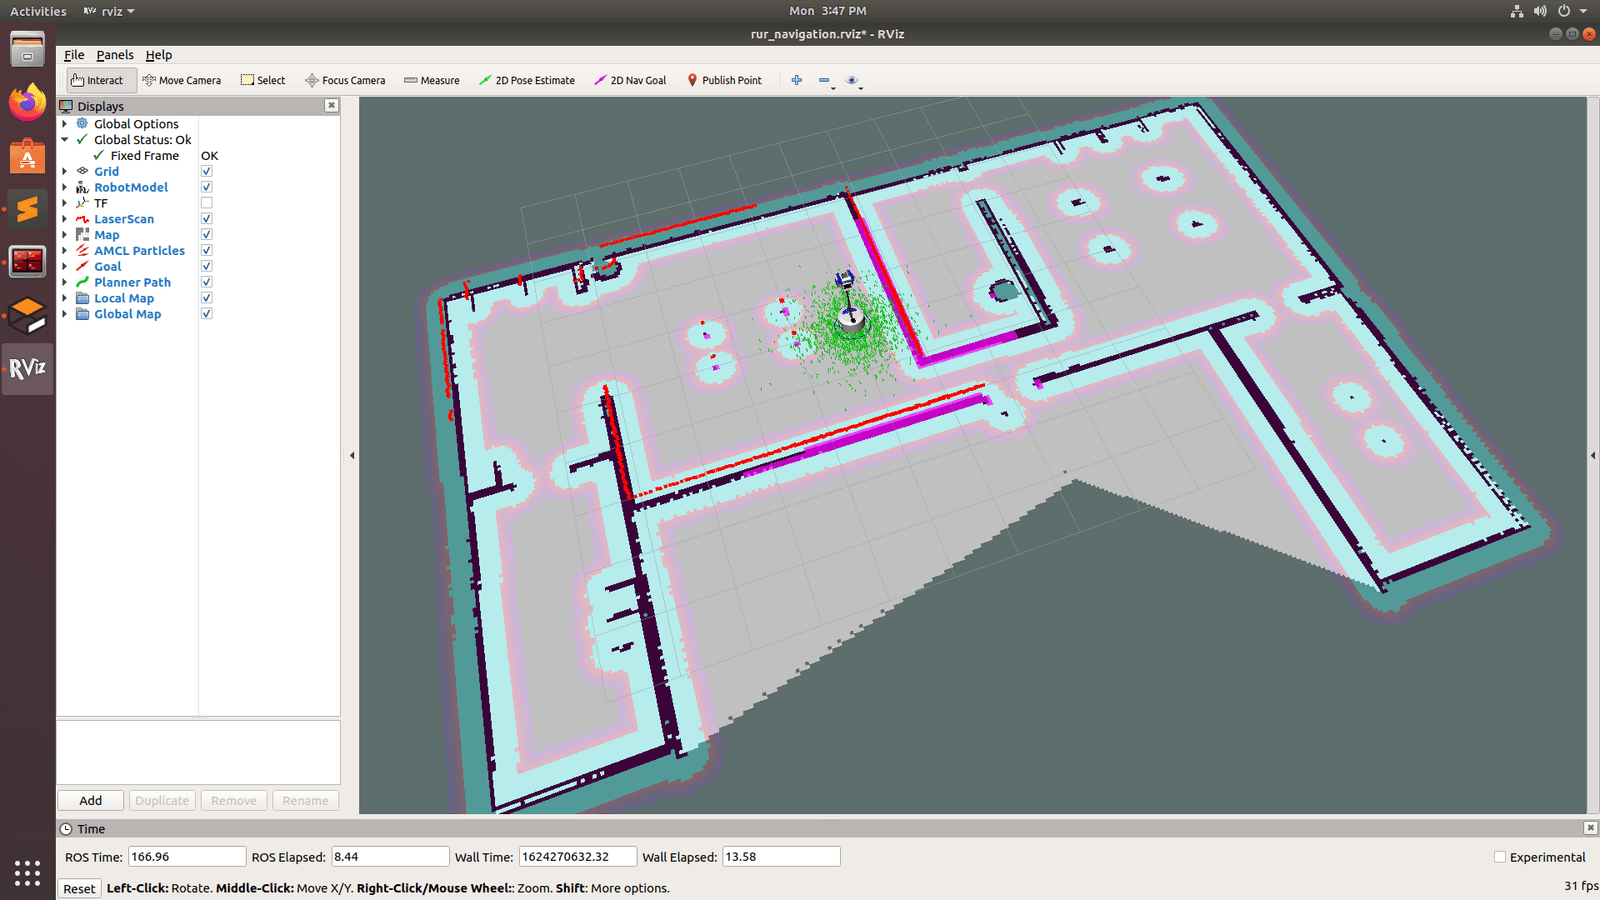Expand the Planner Path display
This screenshot has width=1600, height=900.
65,282
